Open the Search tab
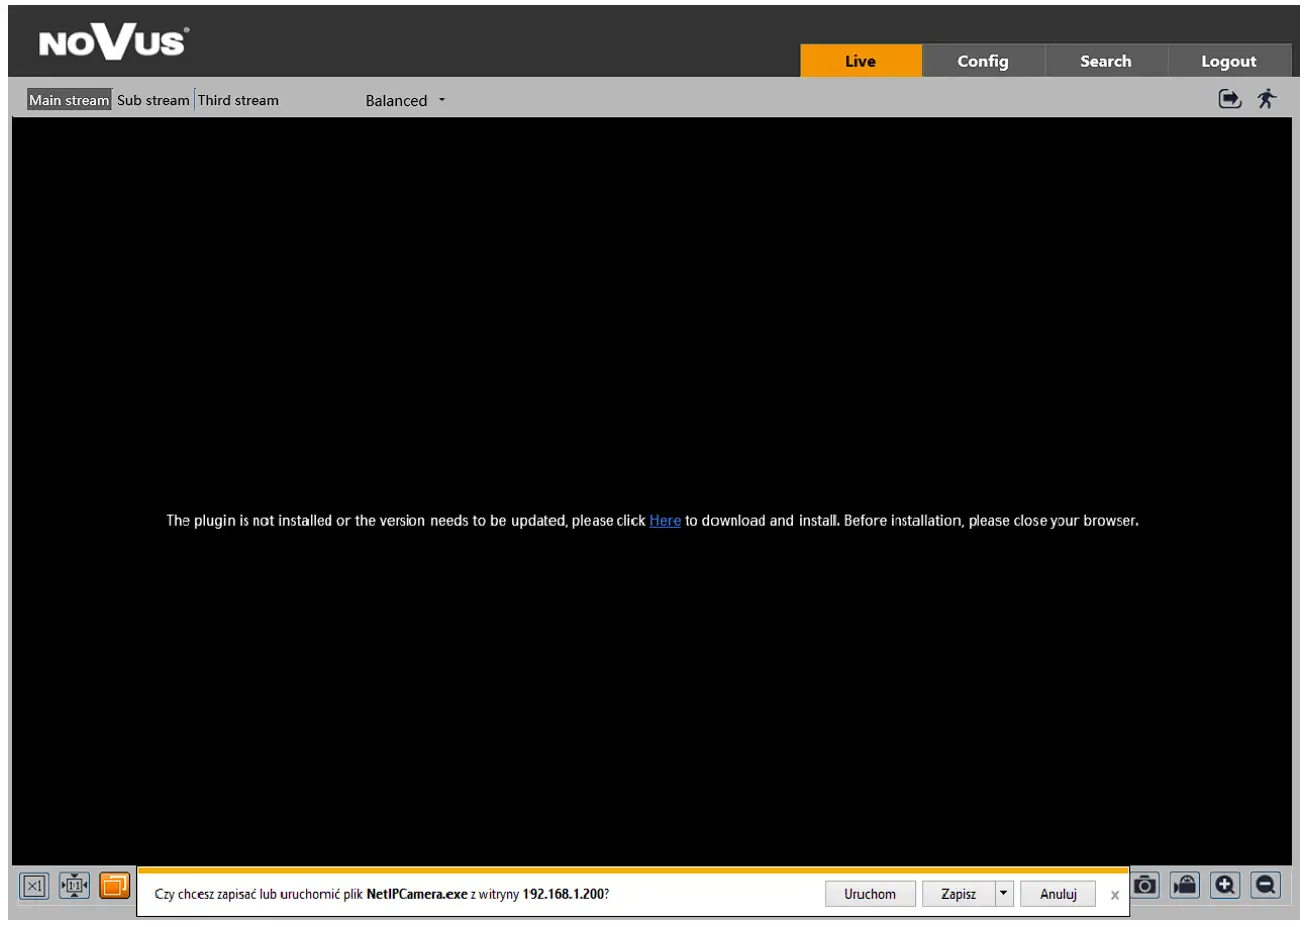 [x=1106, y=60]
